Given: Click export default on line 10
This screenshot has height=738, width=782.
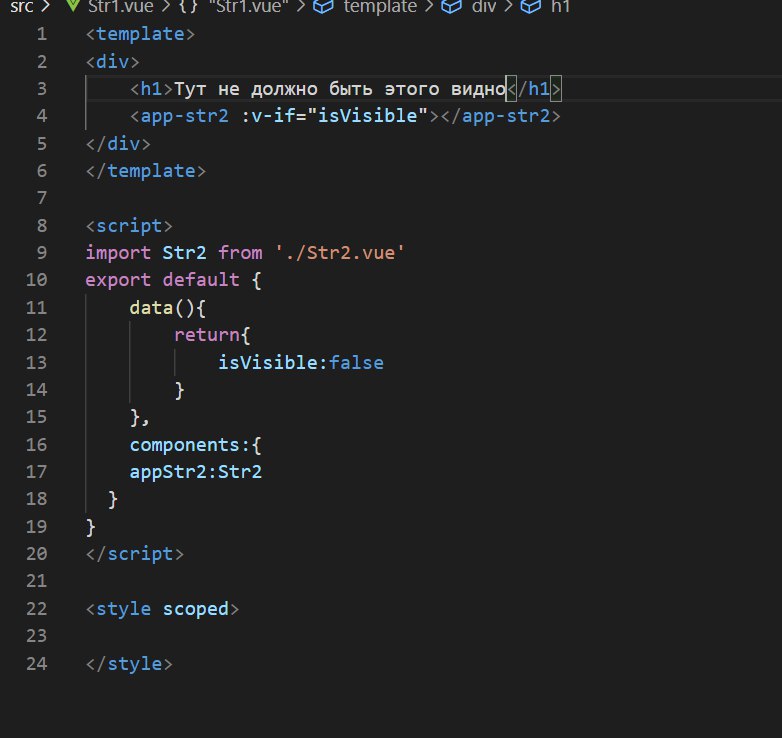Looking at the screenshot, I should tap(162, 280).
